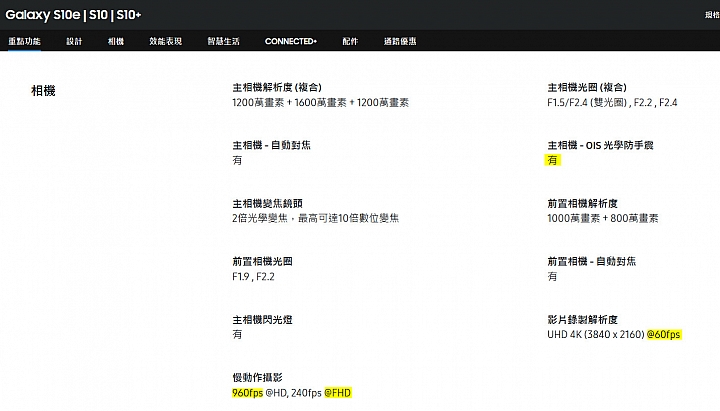
Task: Select the 配件 tab
Action: 350,41
